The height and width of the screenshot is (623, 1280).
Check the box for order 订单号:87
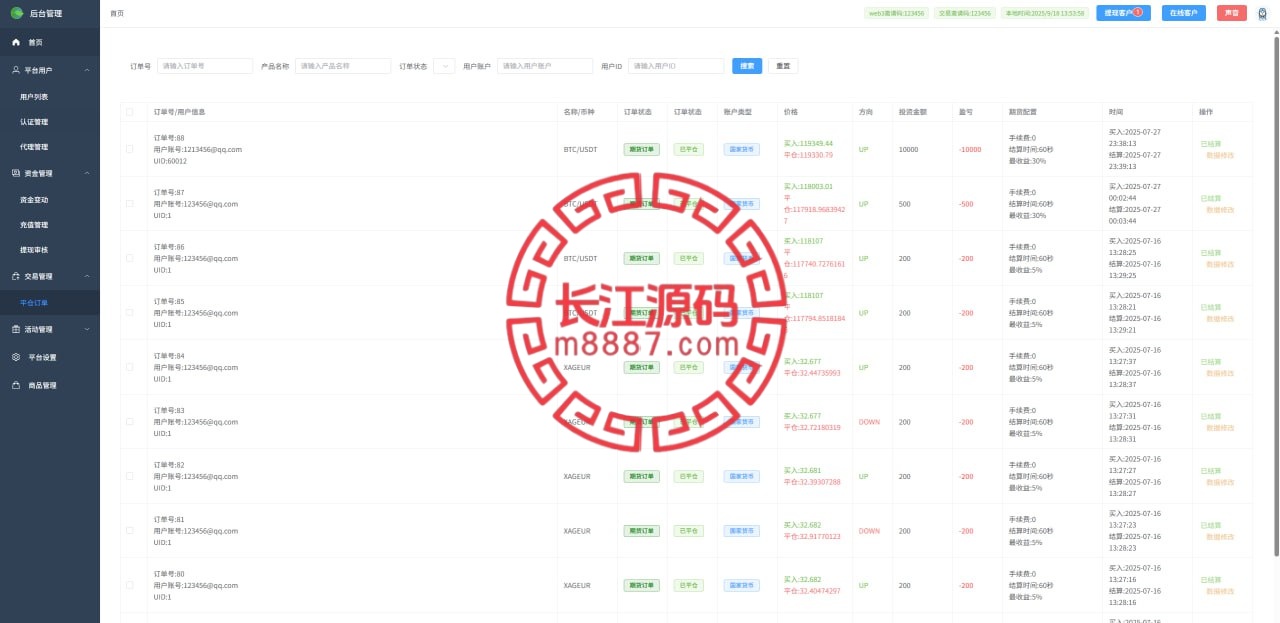click(129, 204)
